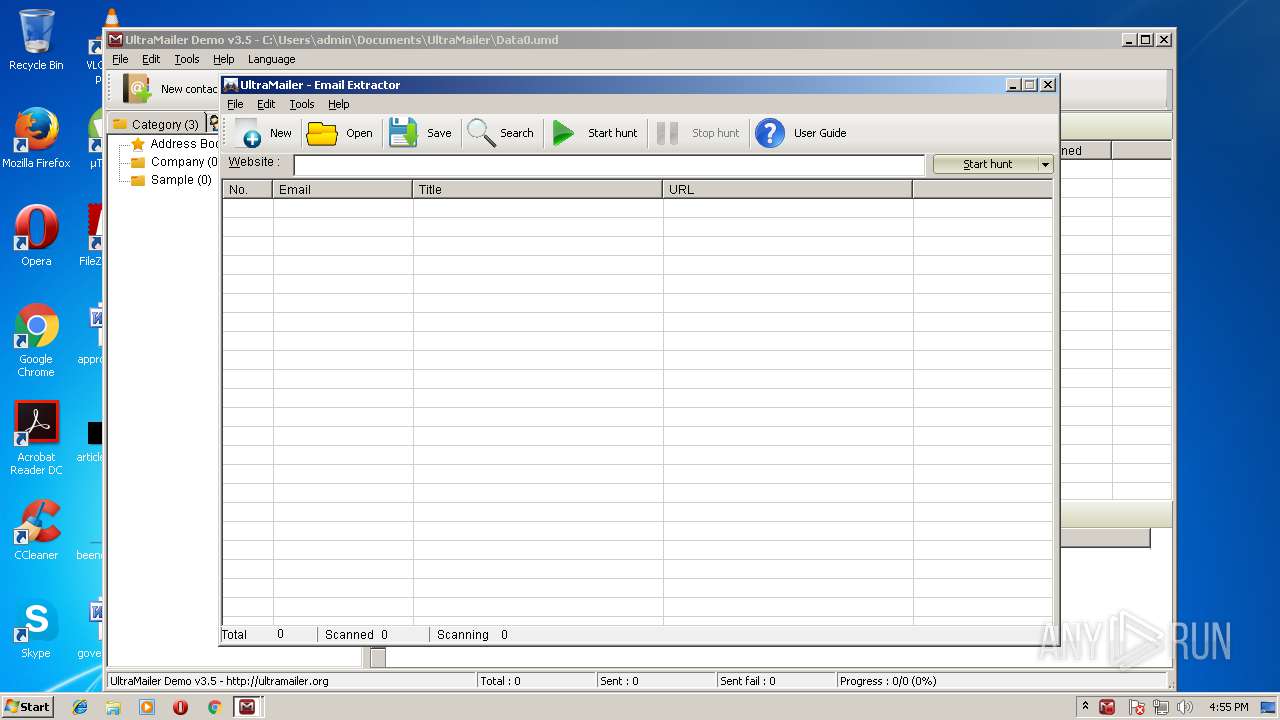Focus the Website input field

[609, 165]
